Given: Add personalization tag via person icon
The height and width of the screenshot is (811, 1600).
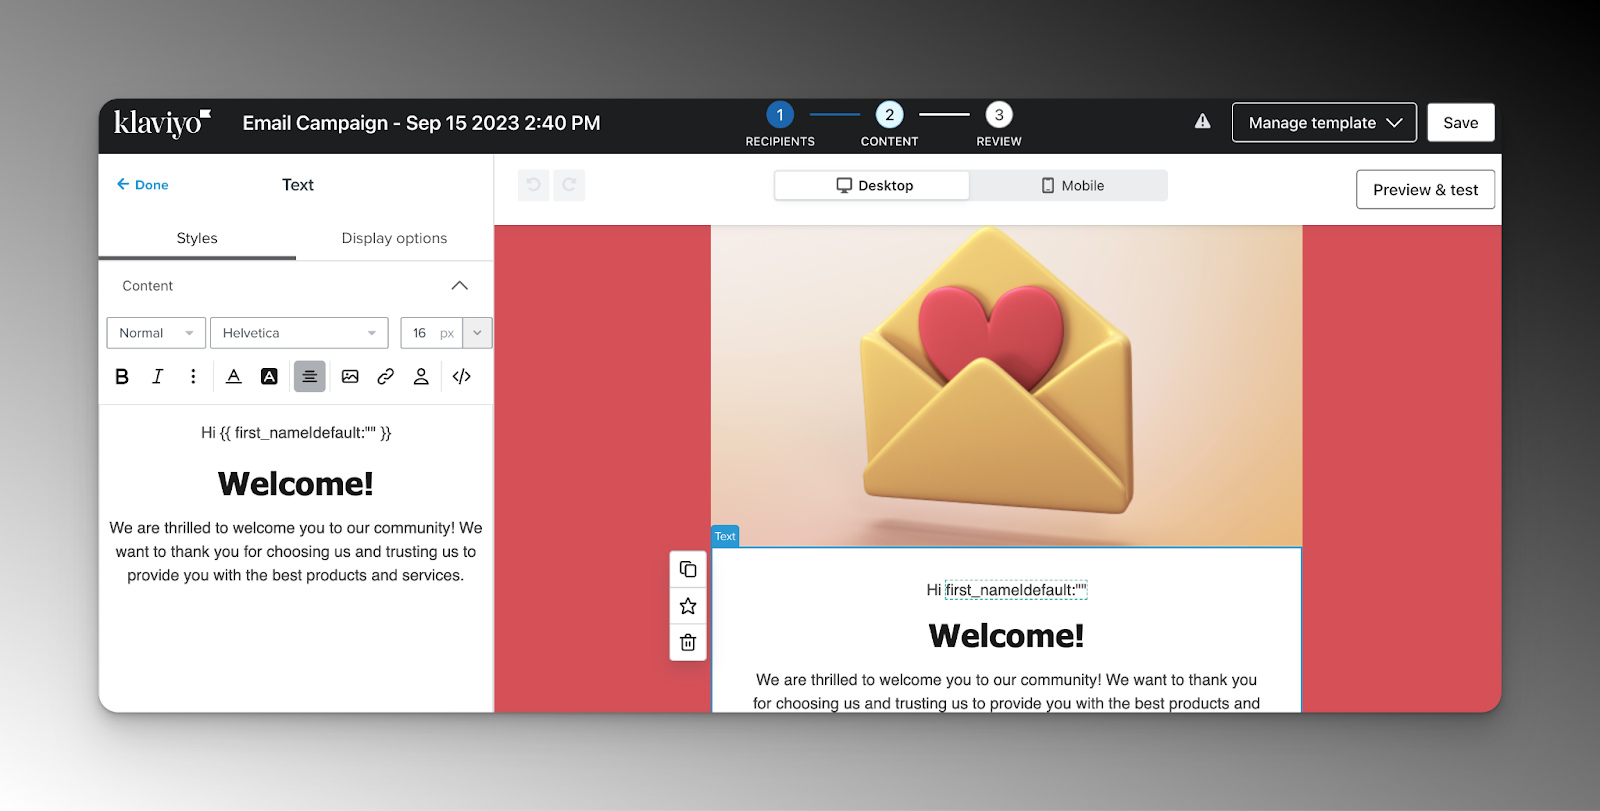Looking at the screenshot, I should [x=421, y=377].
